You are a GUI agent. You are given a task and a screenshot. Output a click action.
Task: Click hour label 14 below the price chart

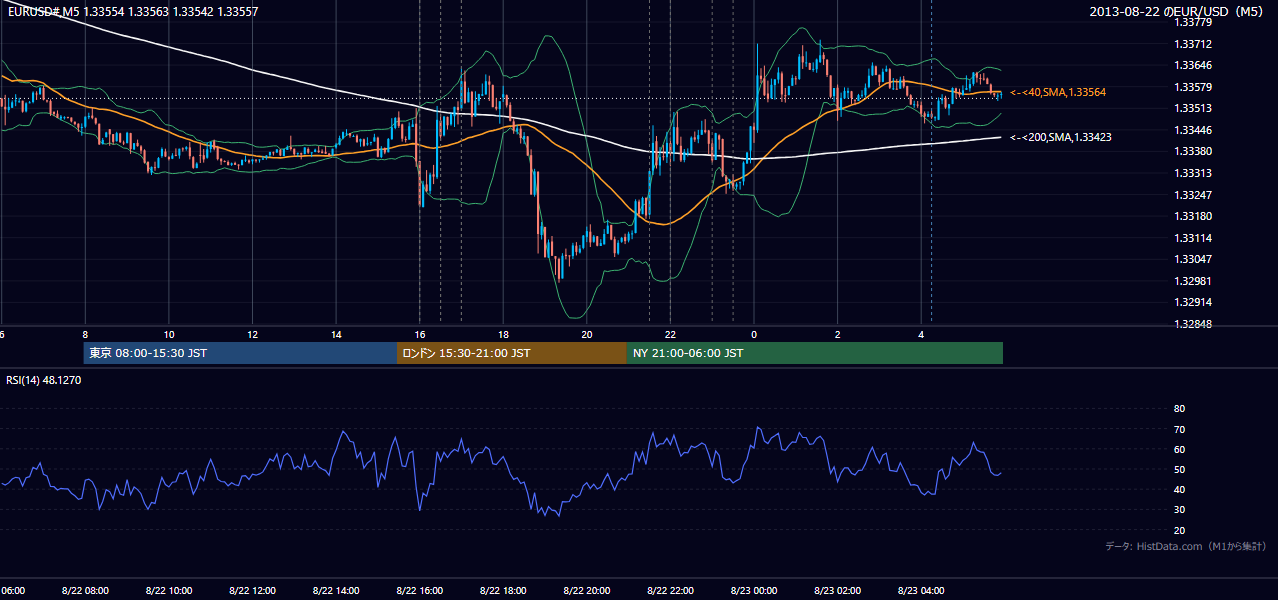(336, 334)
